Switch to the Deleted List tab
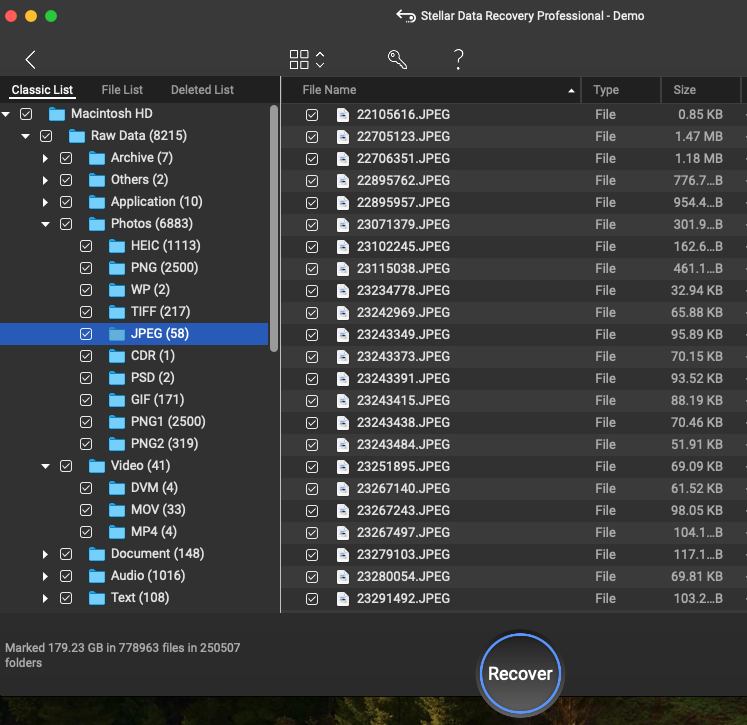The height and width of the screenshot is (725, 747). coord(202,90)
